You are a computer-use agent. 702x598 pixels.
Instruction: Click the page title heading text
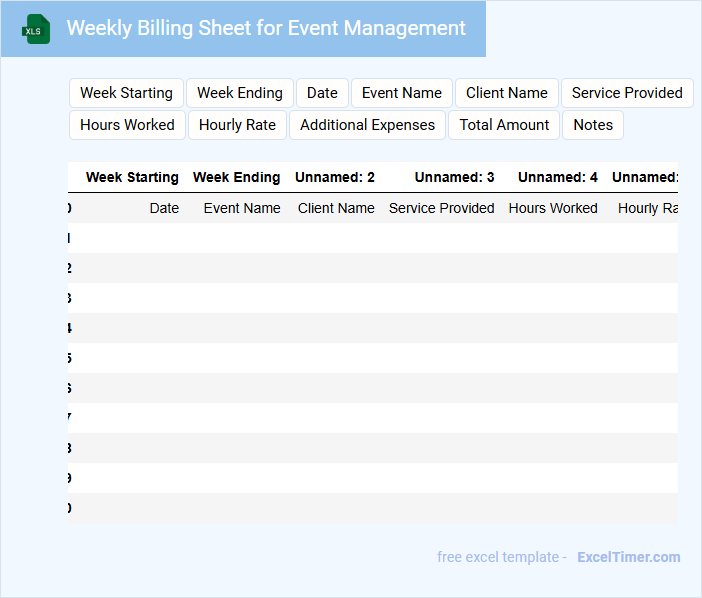[266, 28]
